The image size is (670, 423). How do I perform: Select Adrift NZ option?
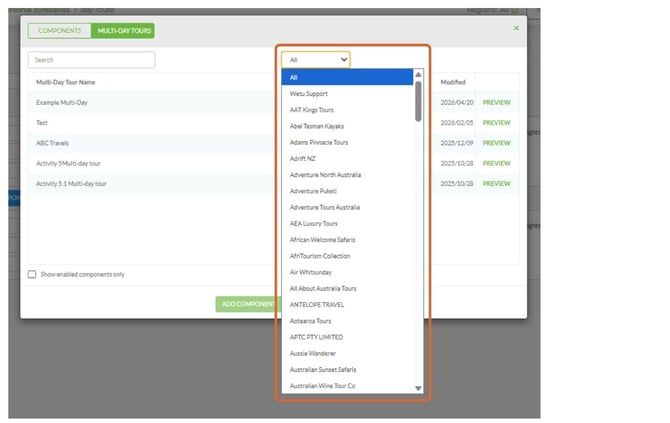pyautogui.click(x=347, y=159)
